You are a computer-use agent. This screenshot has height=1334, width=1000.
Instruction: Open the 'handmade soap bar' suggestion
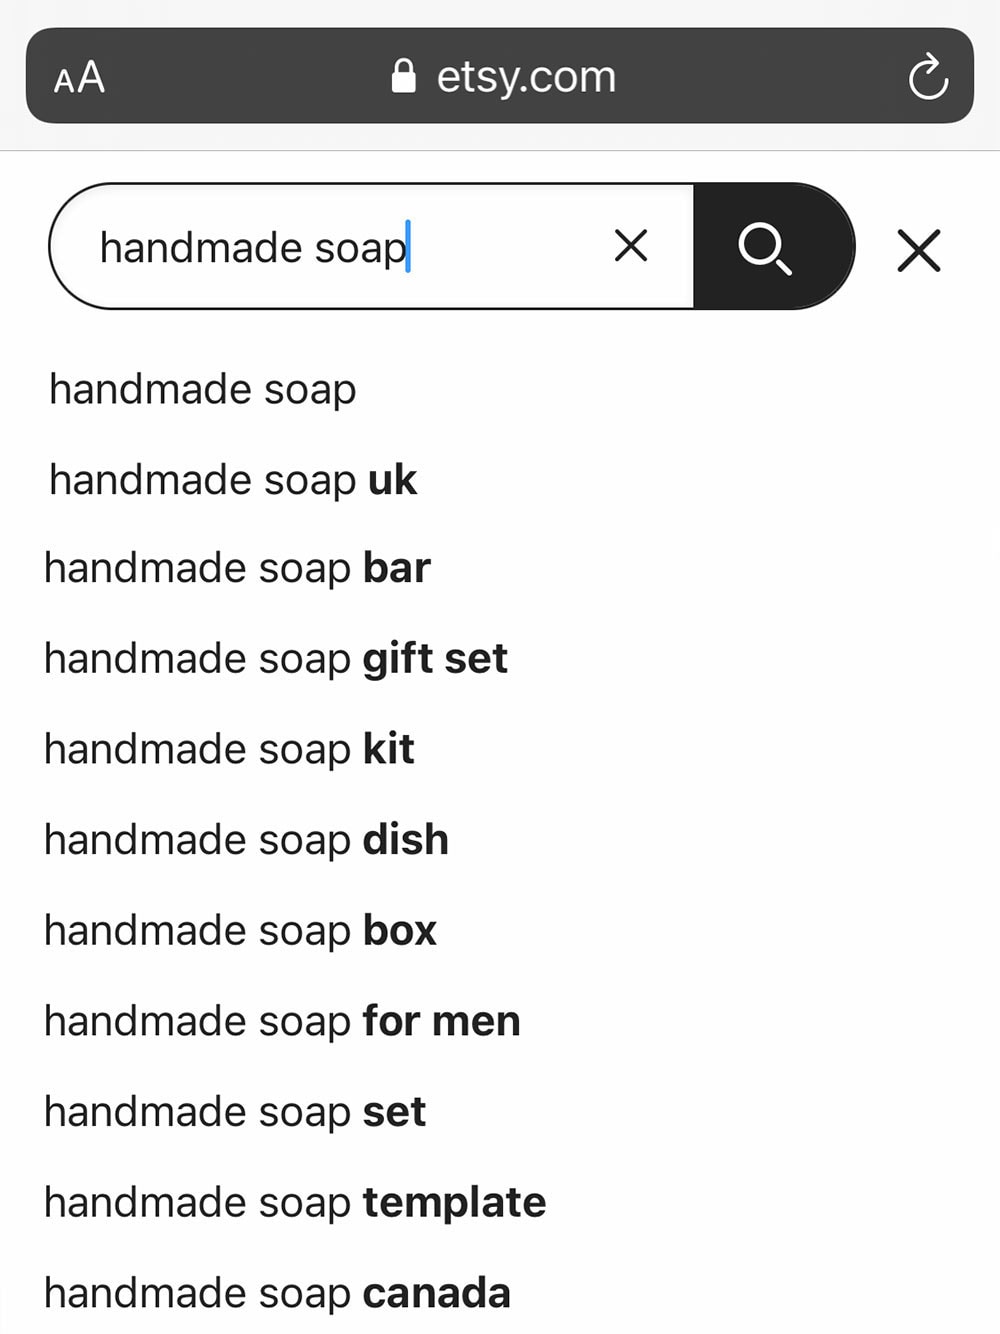coord(236,568)
